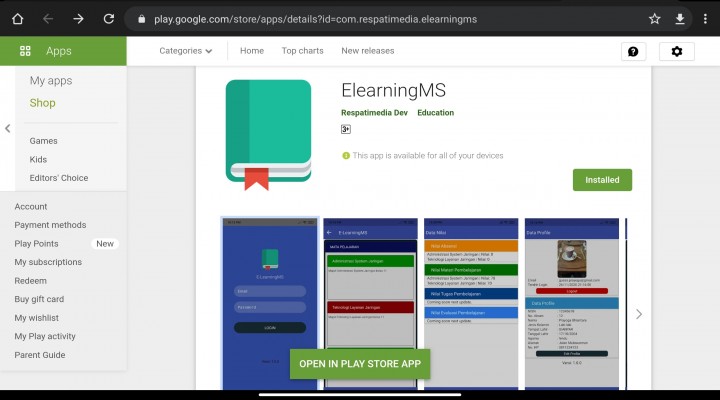Open the Top charts tab
Viewport: 720px width, 400px height.
click(x=302, y=51)
